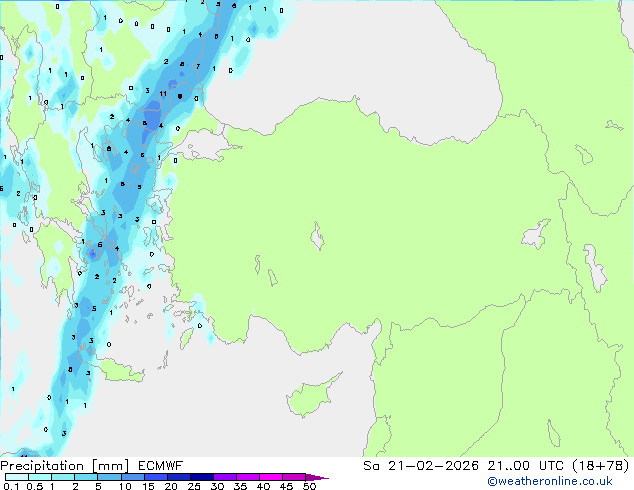Pick the 15–20 mm legend swatch
Image resolution: width=634 pixels, height=490 pixels.
[x=156, y=477]
